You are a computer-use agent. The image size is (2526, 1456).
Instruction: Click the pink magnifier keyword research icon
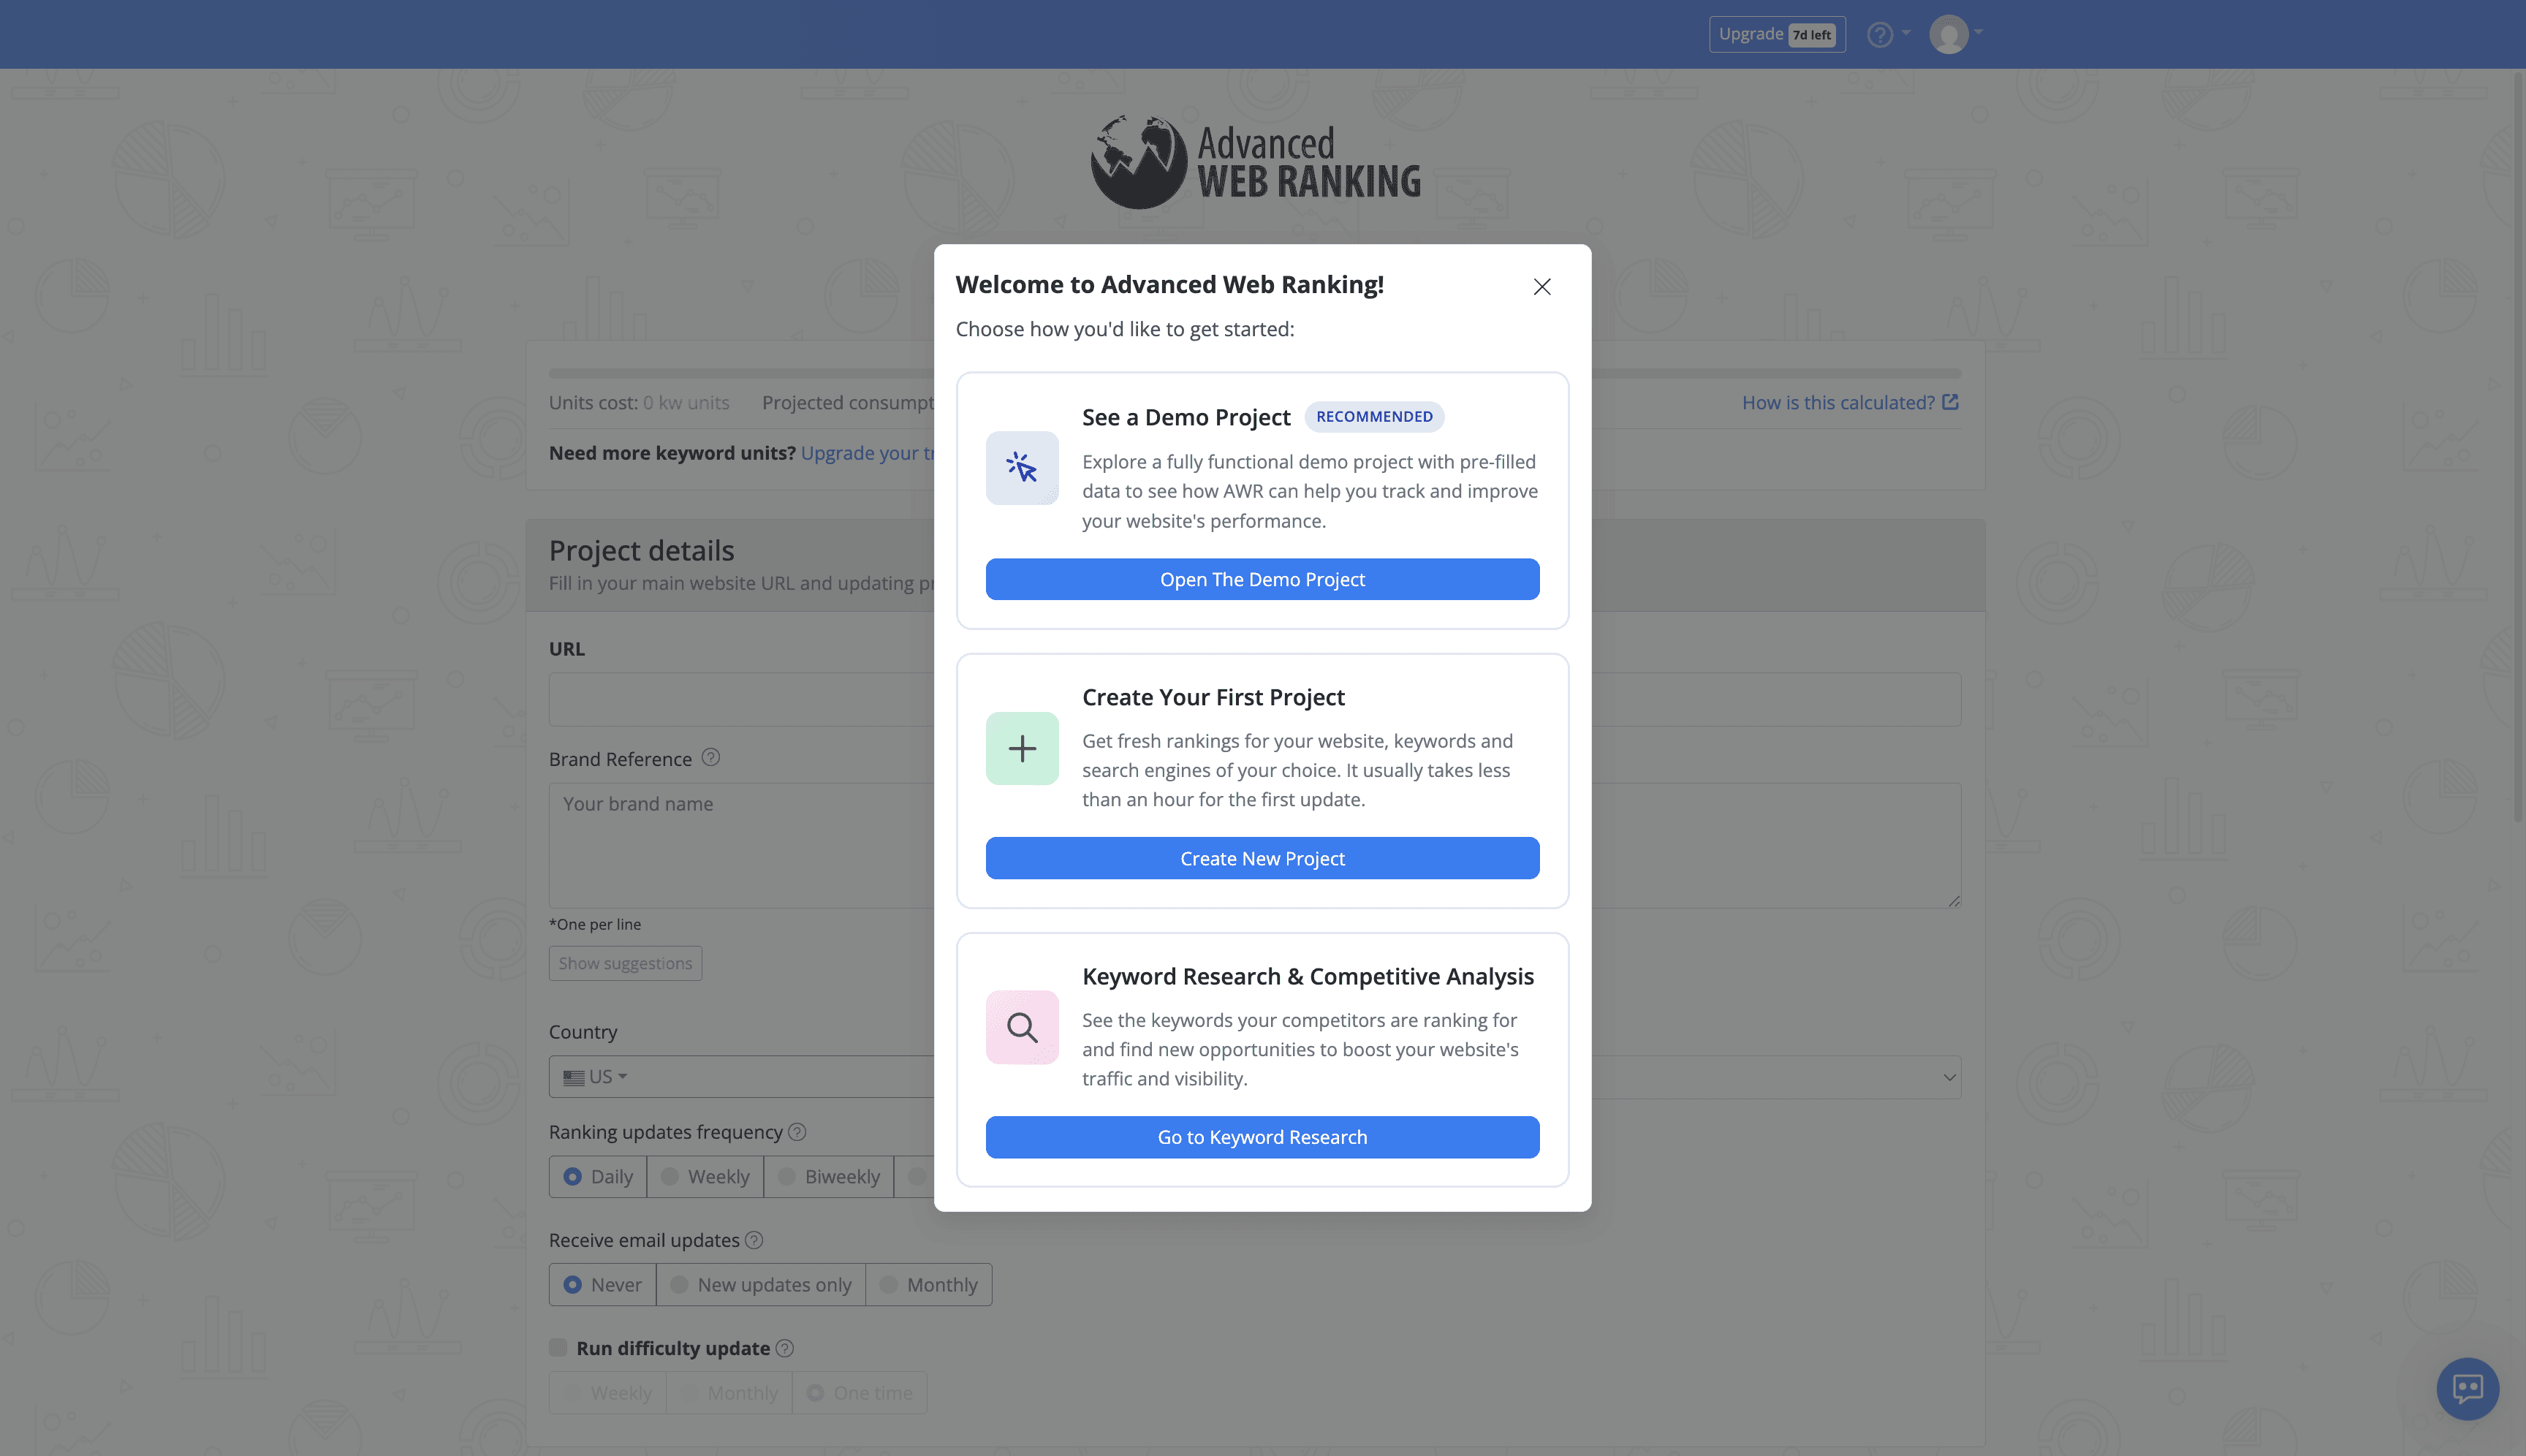point(1022,1027)
